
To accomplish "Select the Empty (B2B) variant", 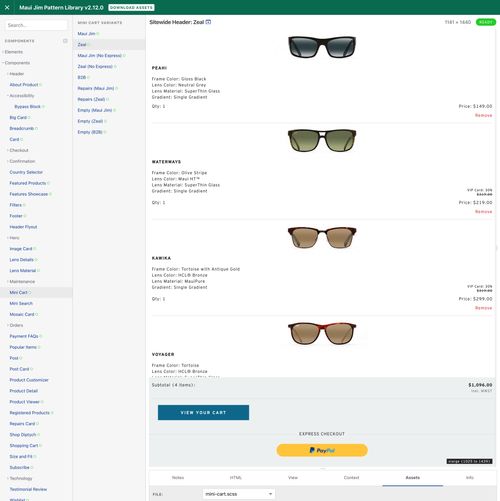I will [90, 132].
